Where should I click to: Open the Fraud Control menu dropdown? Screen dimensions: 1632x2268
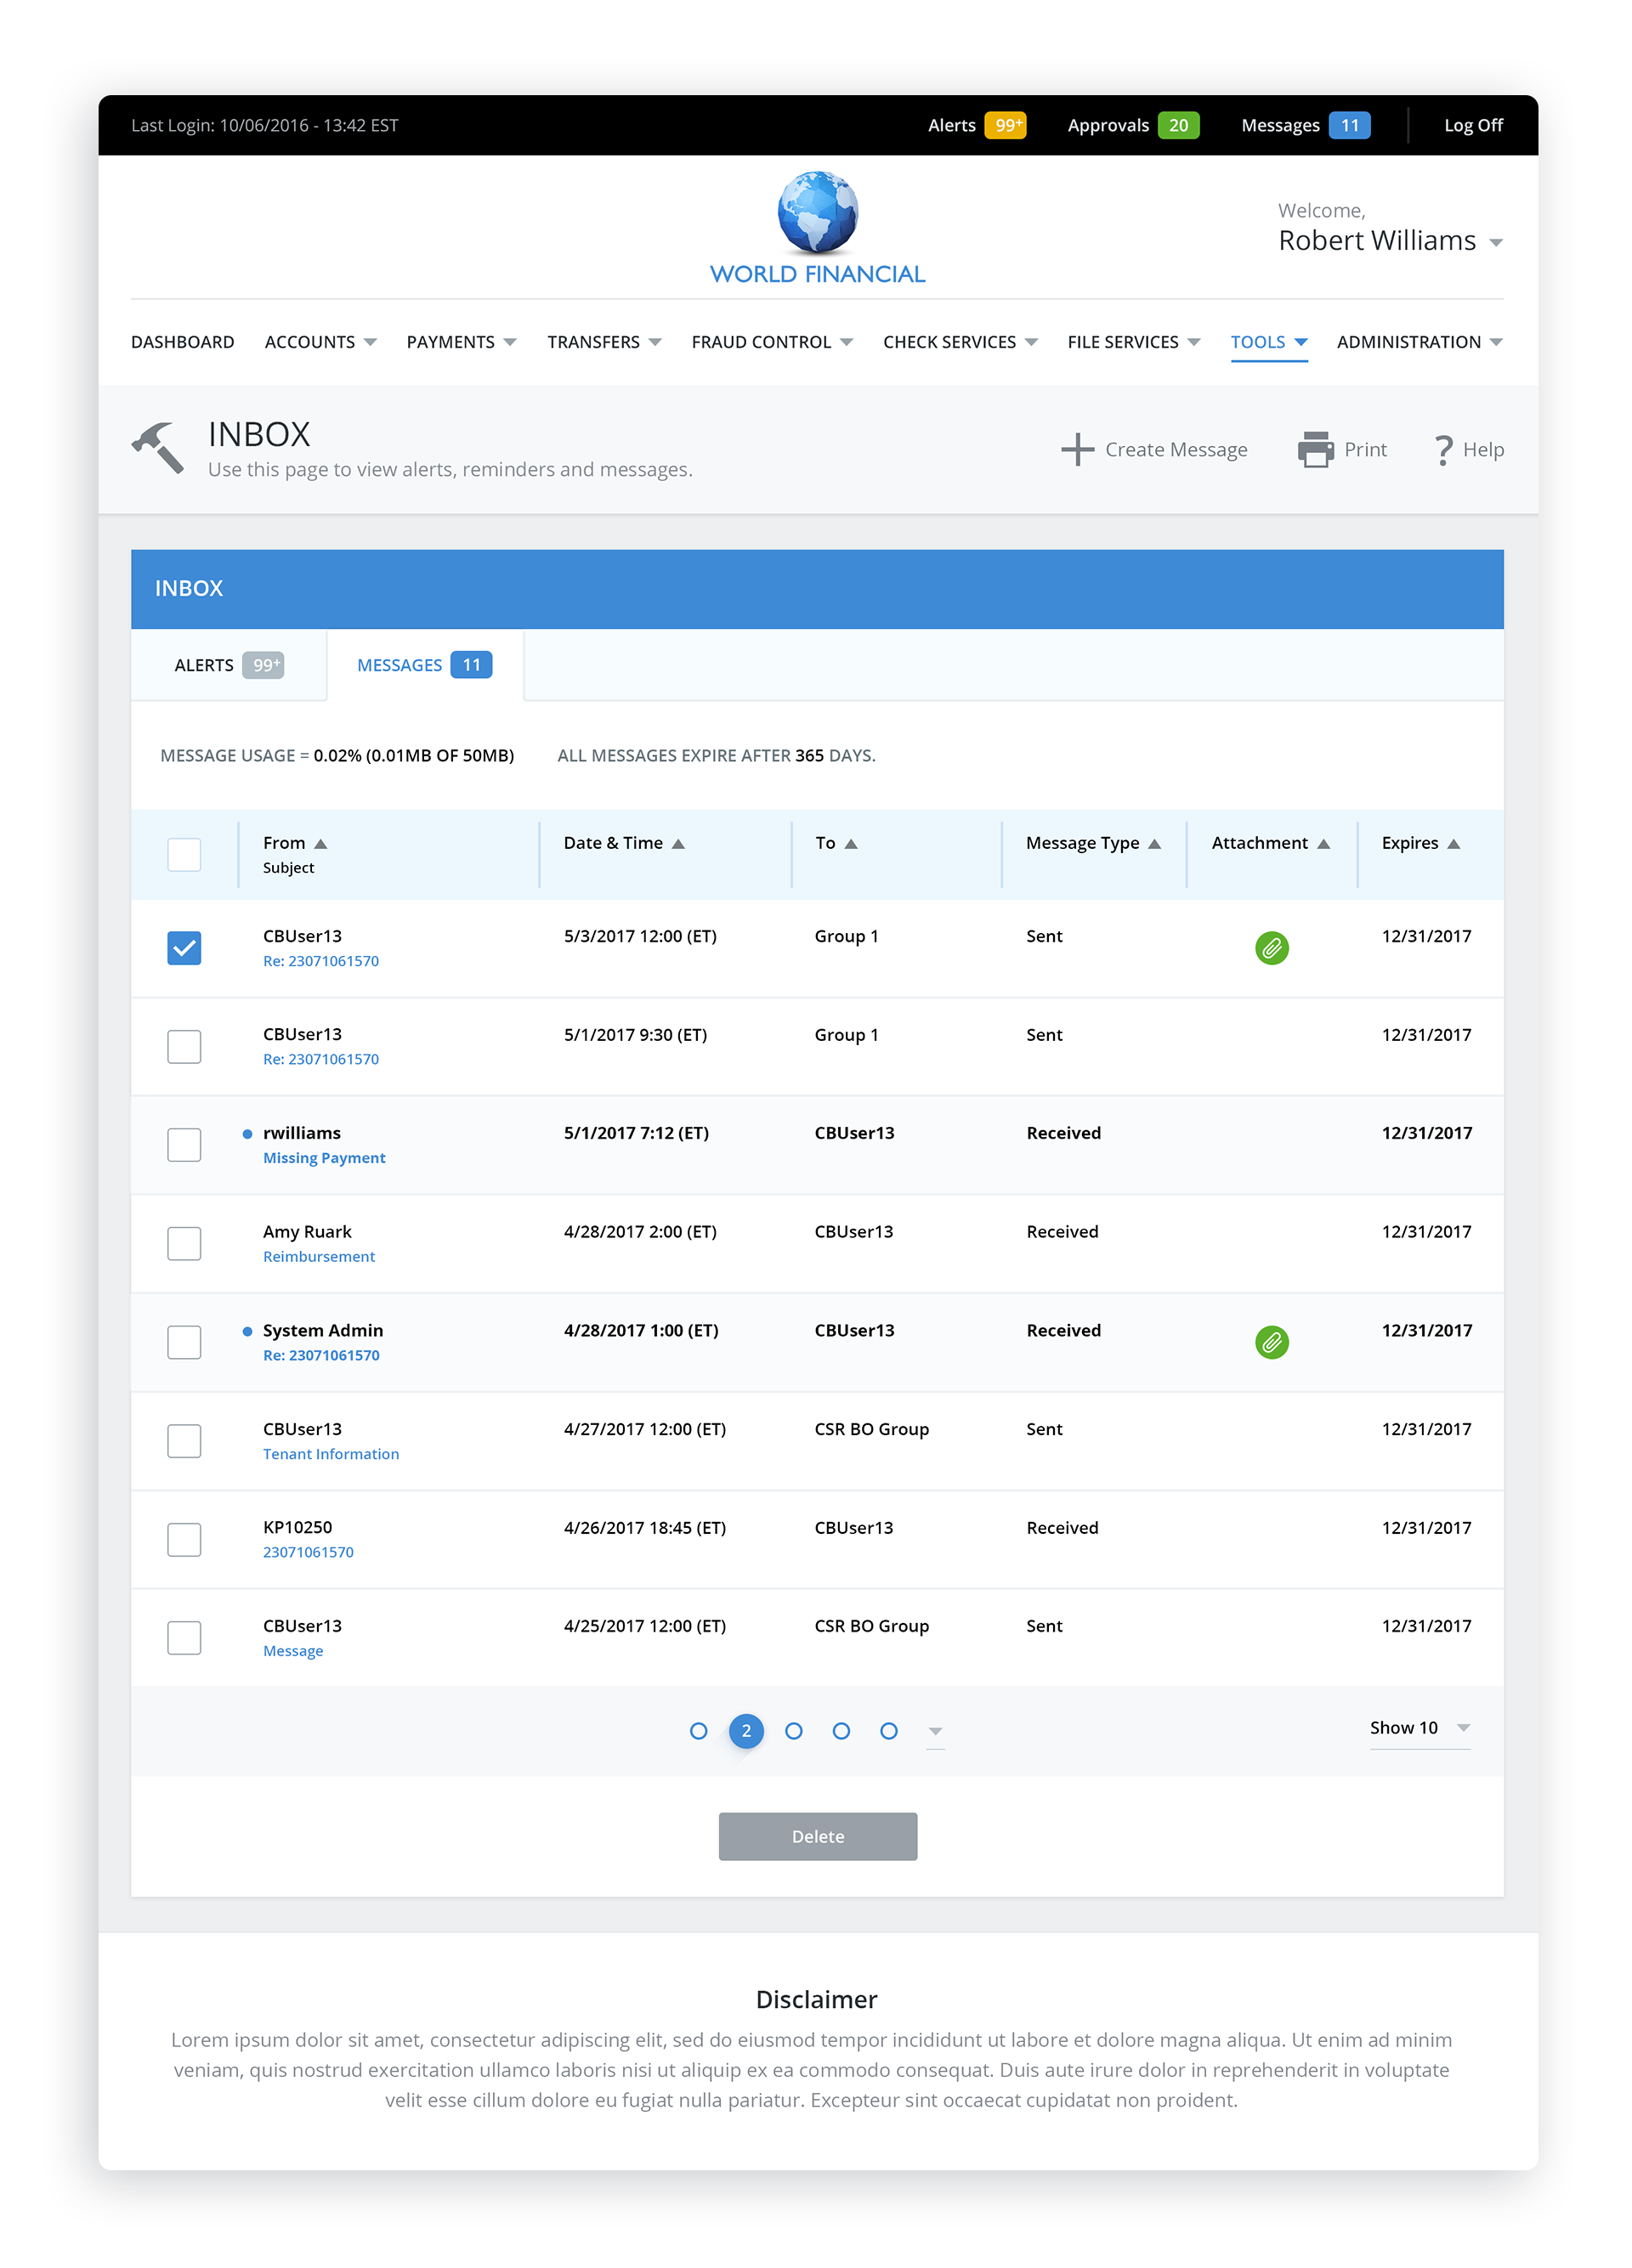pyautogui.click(x=845, y=342)
